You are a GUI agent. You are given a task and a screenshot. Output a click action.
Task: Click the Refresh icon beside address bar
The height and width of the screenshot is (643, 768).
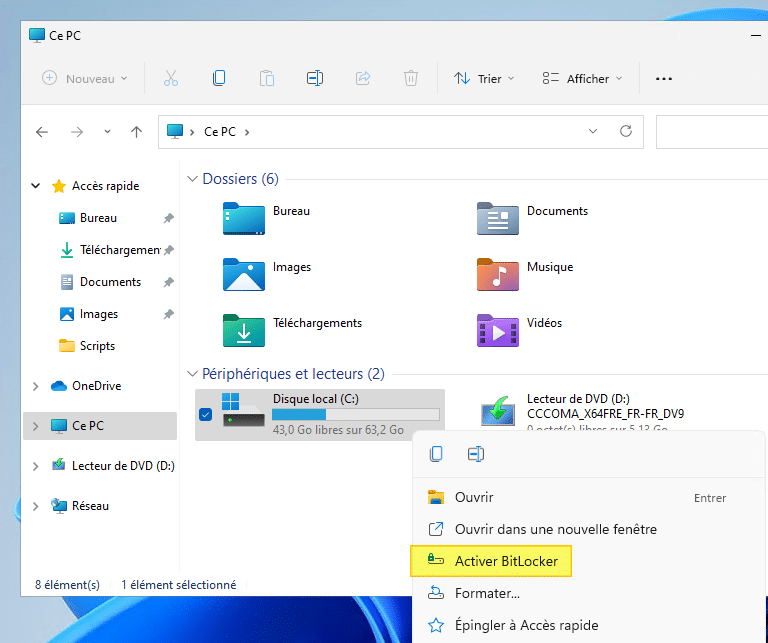tap(626, 131)
